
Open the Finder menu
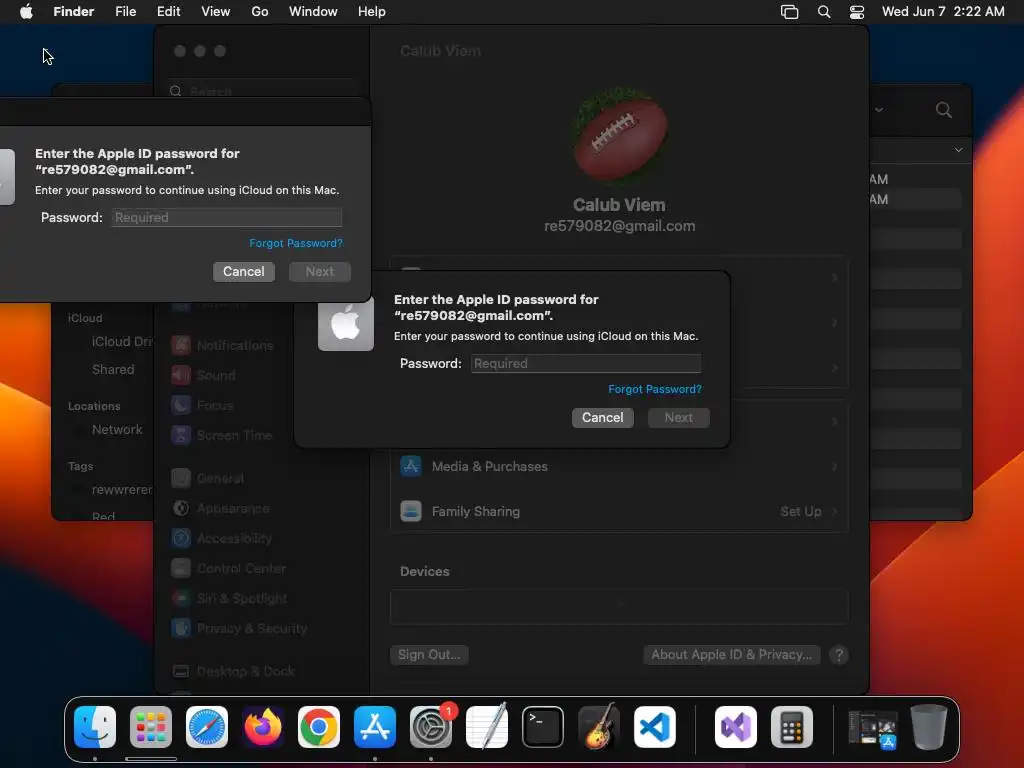[x=74, y=12]
